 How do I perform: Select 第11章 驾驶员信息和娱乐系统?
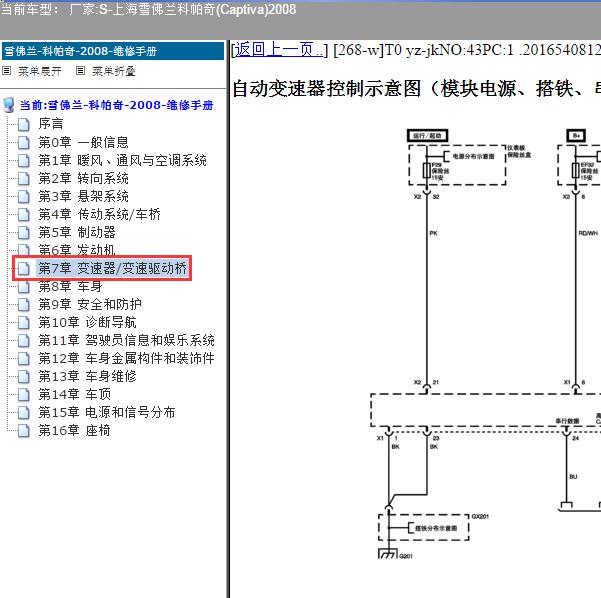pyautogui.click(x=126, y=340)
